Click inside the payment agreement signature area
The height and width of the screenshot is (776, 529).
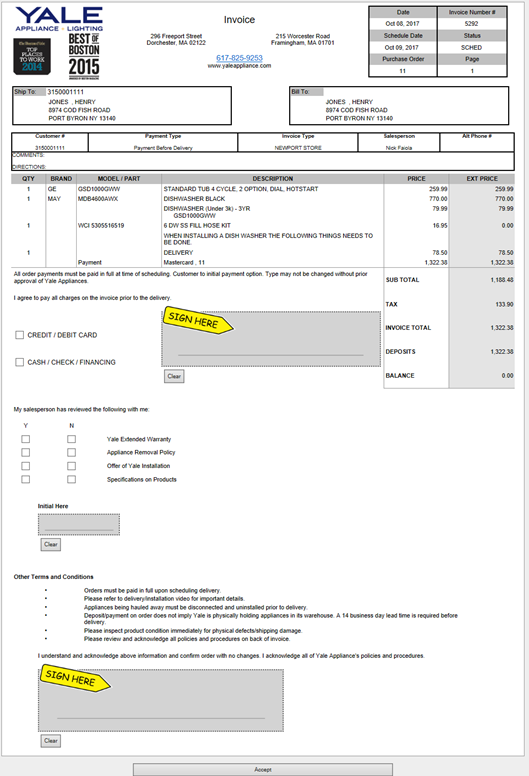click(271, 339)
